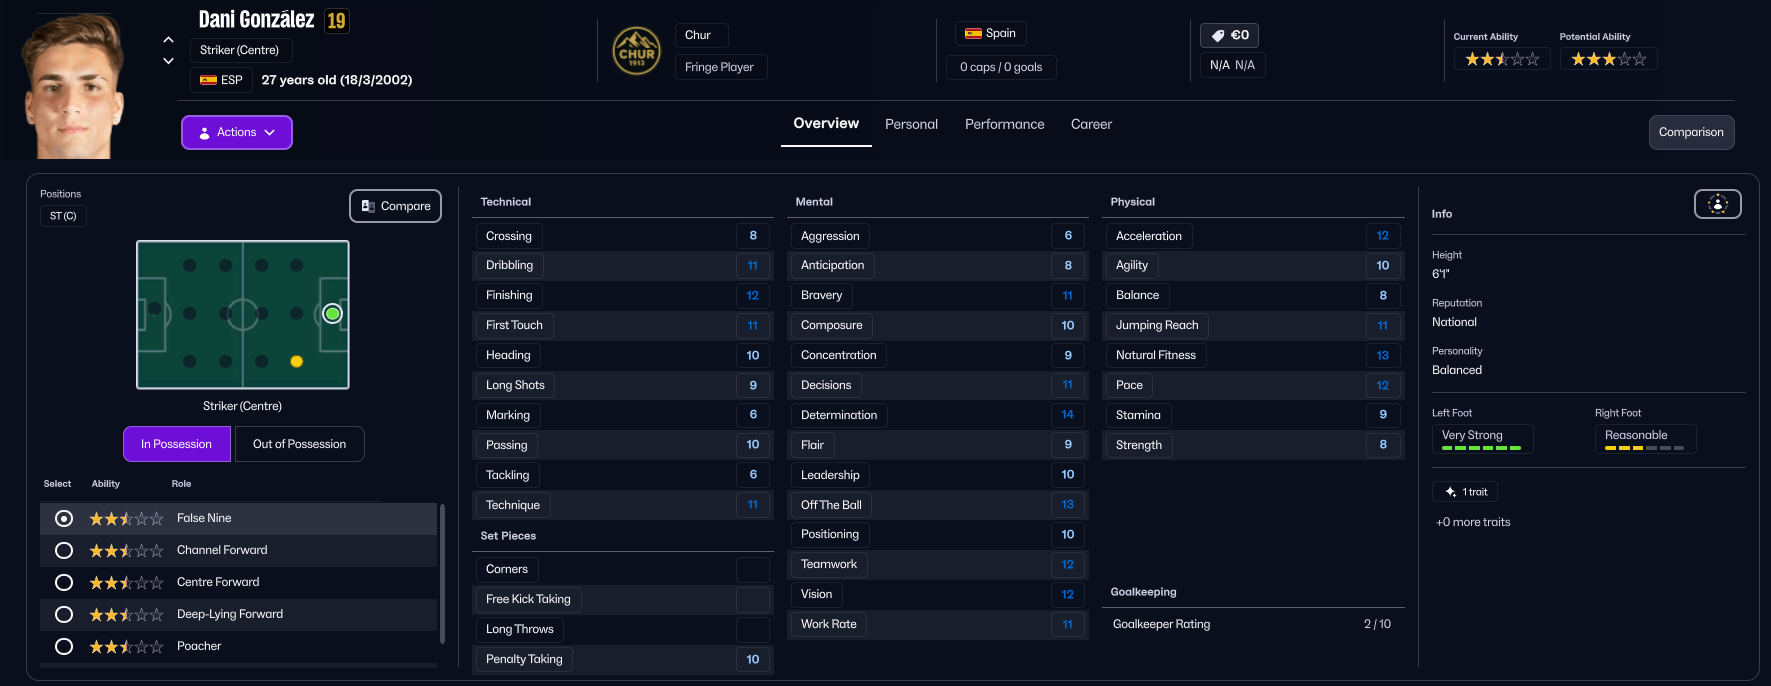Click the traits sparkle icon
Screen dimensions: 1771x686
(x=1450, y=492)
